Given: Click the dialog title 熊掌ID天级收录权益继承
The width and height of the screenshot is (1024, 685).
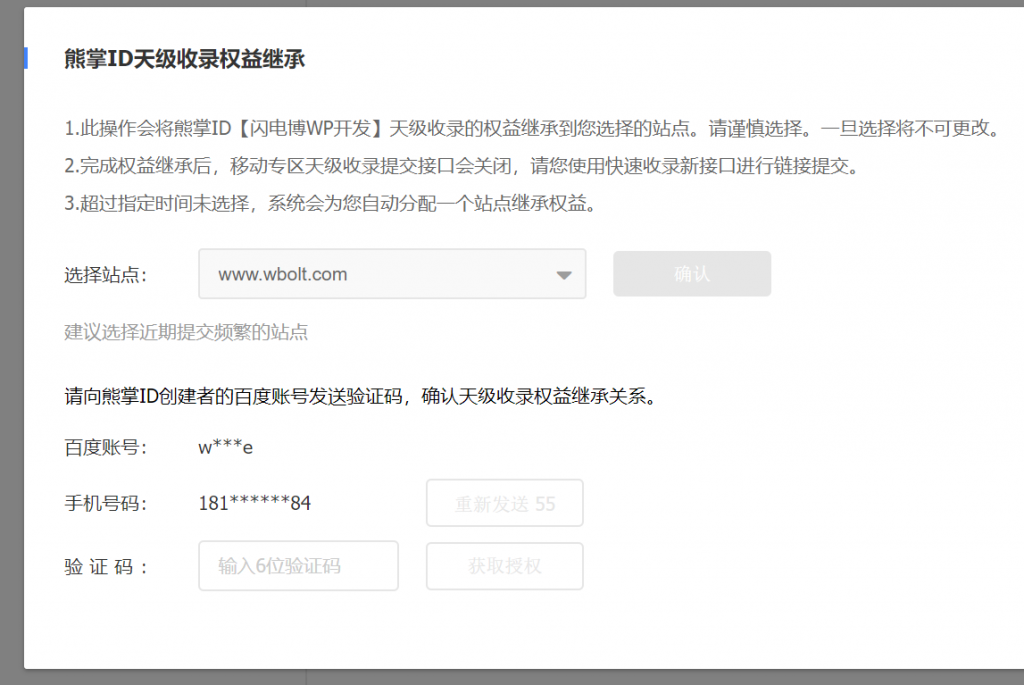Looking at the screenshot, I should click(x=186, y=60).
